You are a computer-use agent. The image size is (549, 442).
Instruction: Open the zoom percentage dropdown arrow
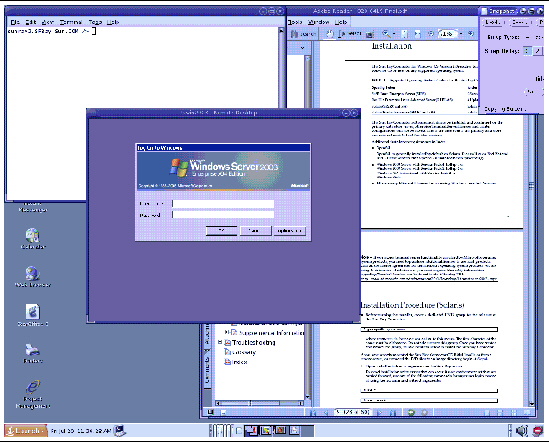(x=461, y=34)
